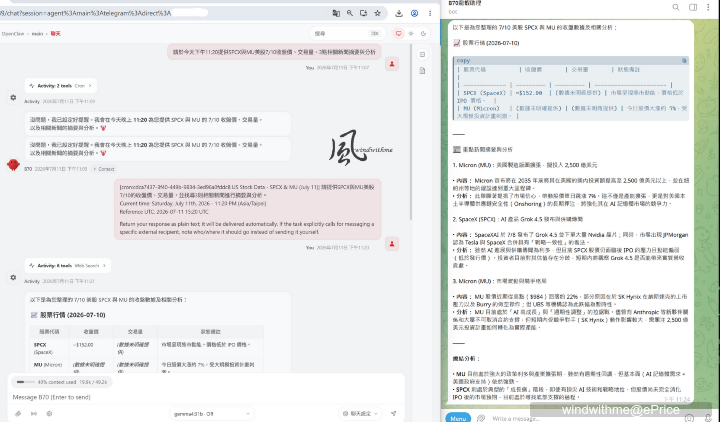
Task: Focus the Message B70 input box
Action: (x=206, y=397)
